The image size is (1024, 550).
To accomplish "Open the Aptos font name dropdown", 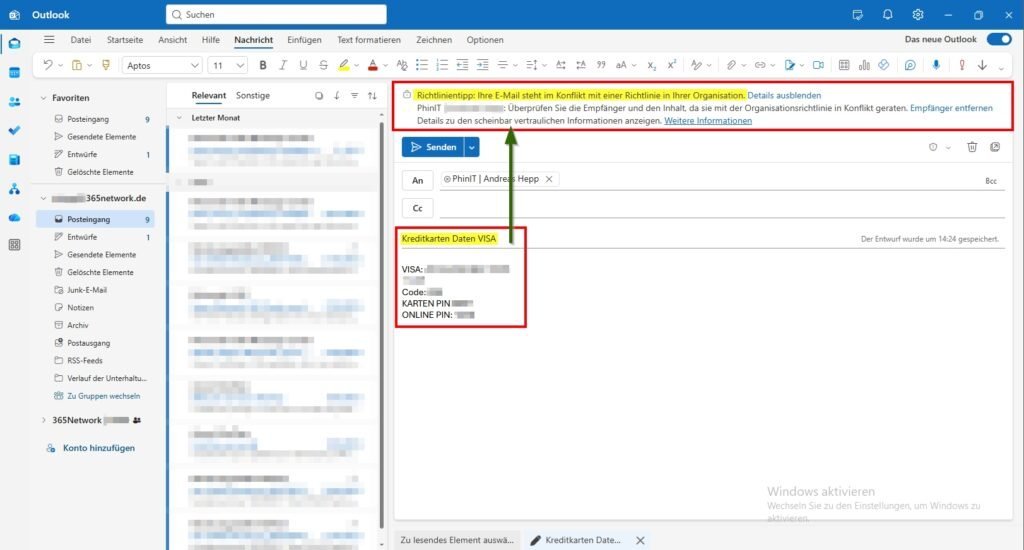I will click(162, 65).
